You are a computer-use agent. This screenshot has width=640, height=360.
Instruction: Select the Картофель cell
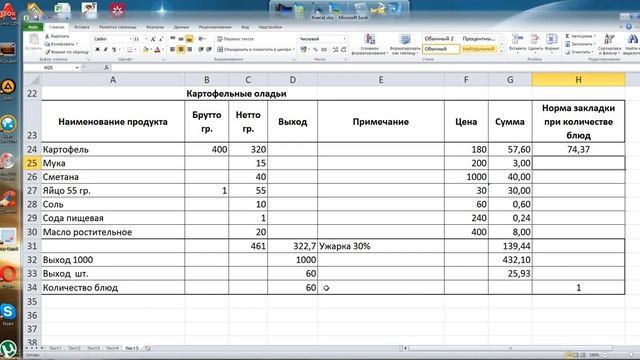[x=113, y=149]
